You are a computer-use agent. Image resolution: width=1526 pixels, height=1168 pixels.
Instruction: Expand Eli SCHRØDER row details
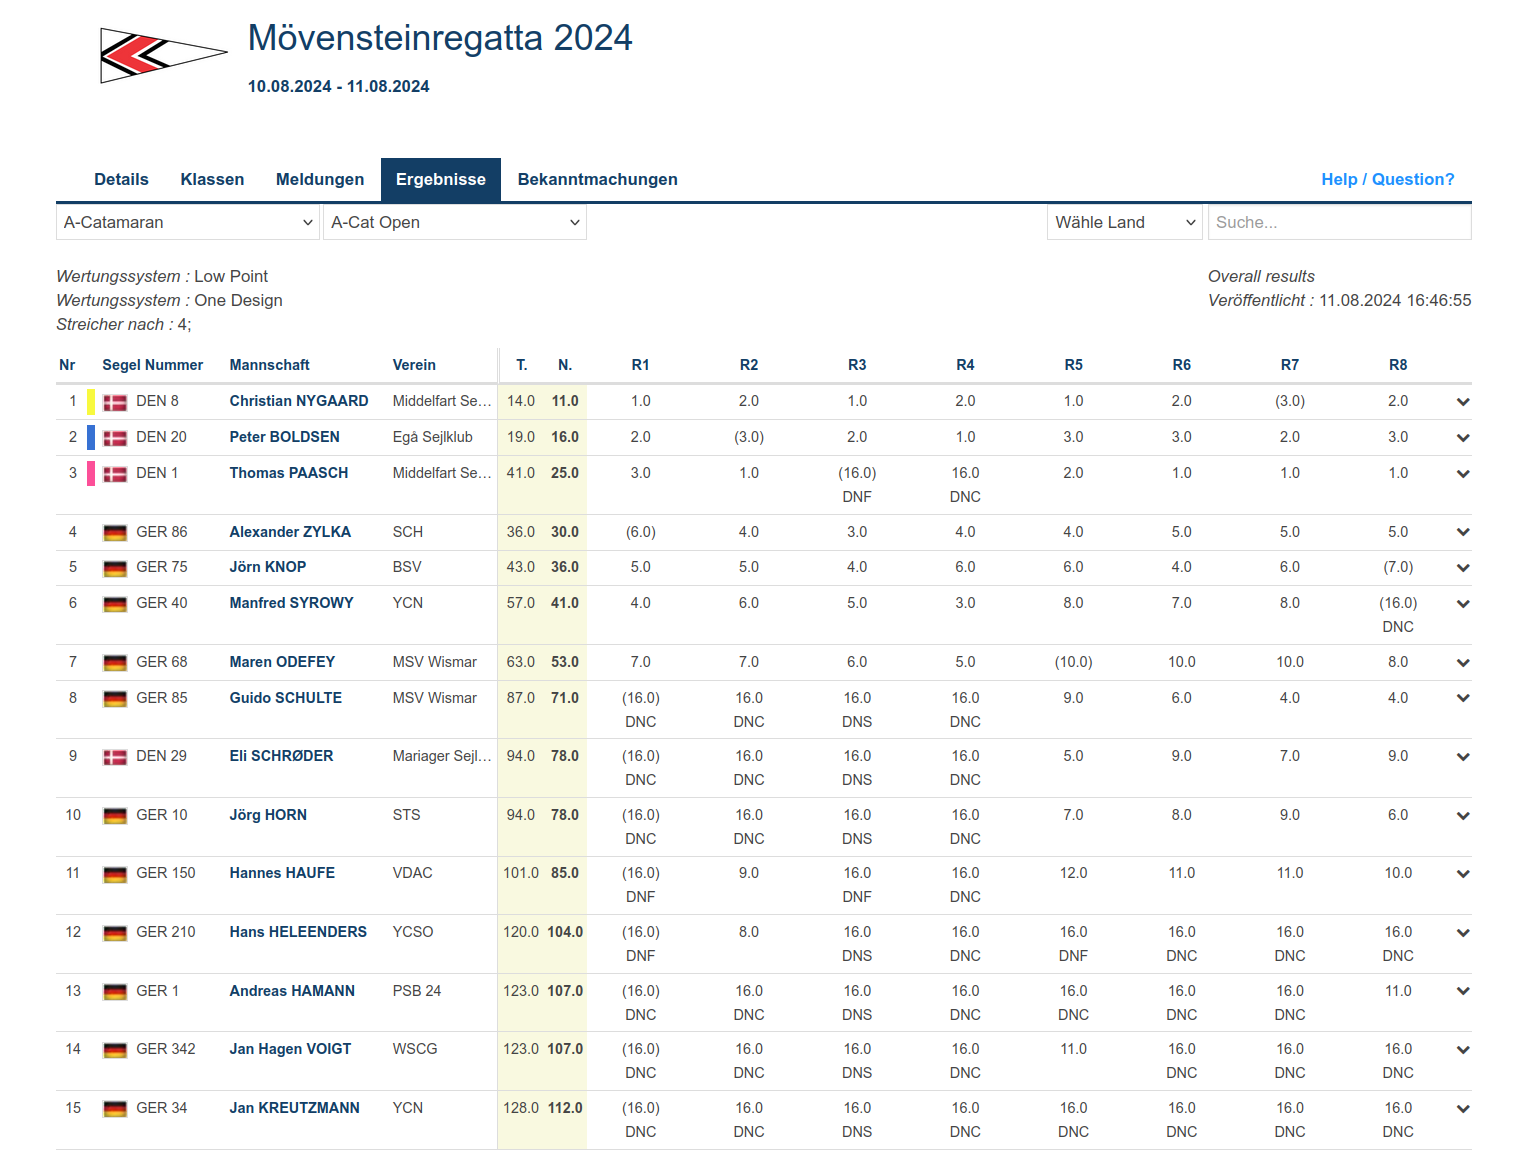(1463, 757)
